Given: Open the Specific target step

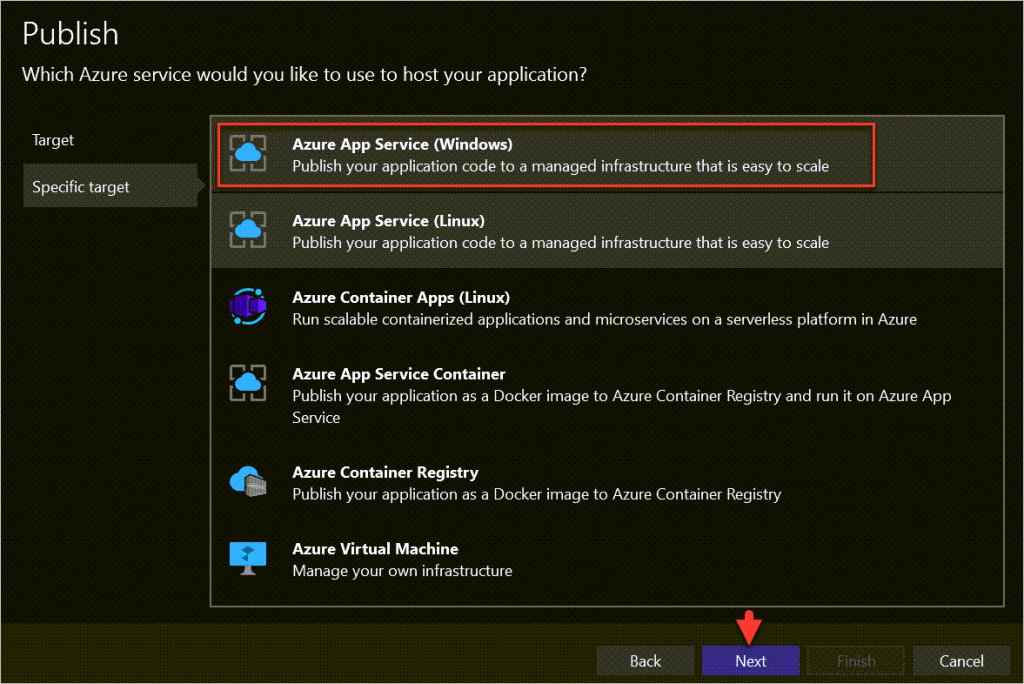Looking at the screenshot, I should [110, 187].
